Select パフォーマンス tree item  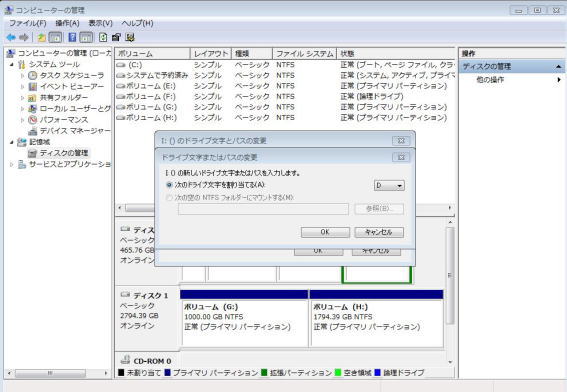point(64,120)
